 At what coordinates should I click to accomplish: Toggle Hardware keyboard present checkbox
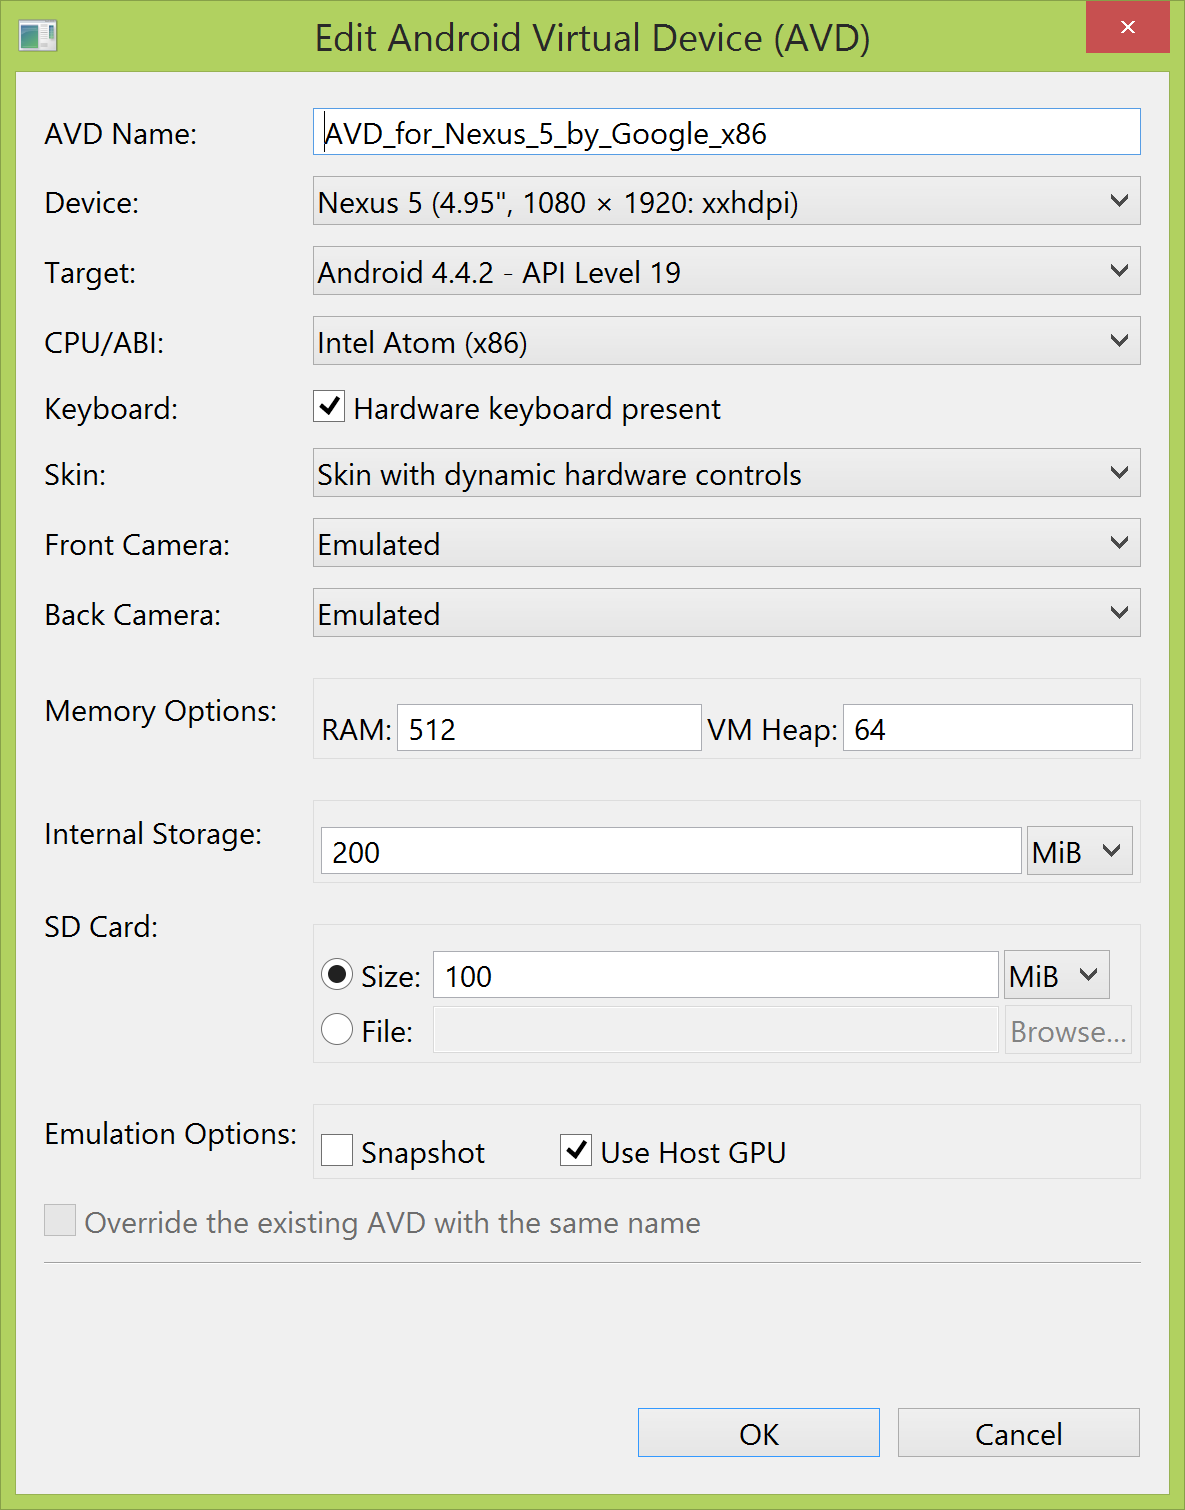pyautogui.click(x=329, y=407)
